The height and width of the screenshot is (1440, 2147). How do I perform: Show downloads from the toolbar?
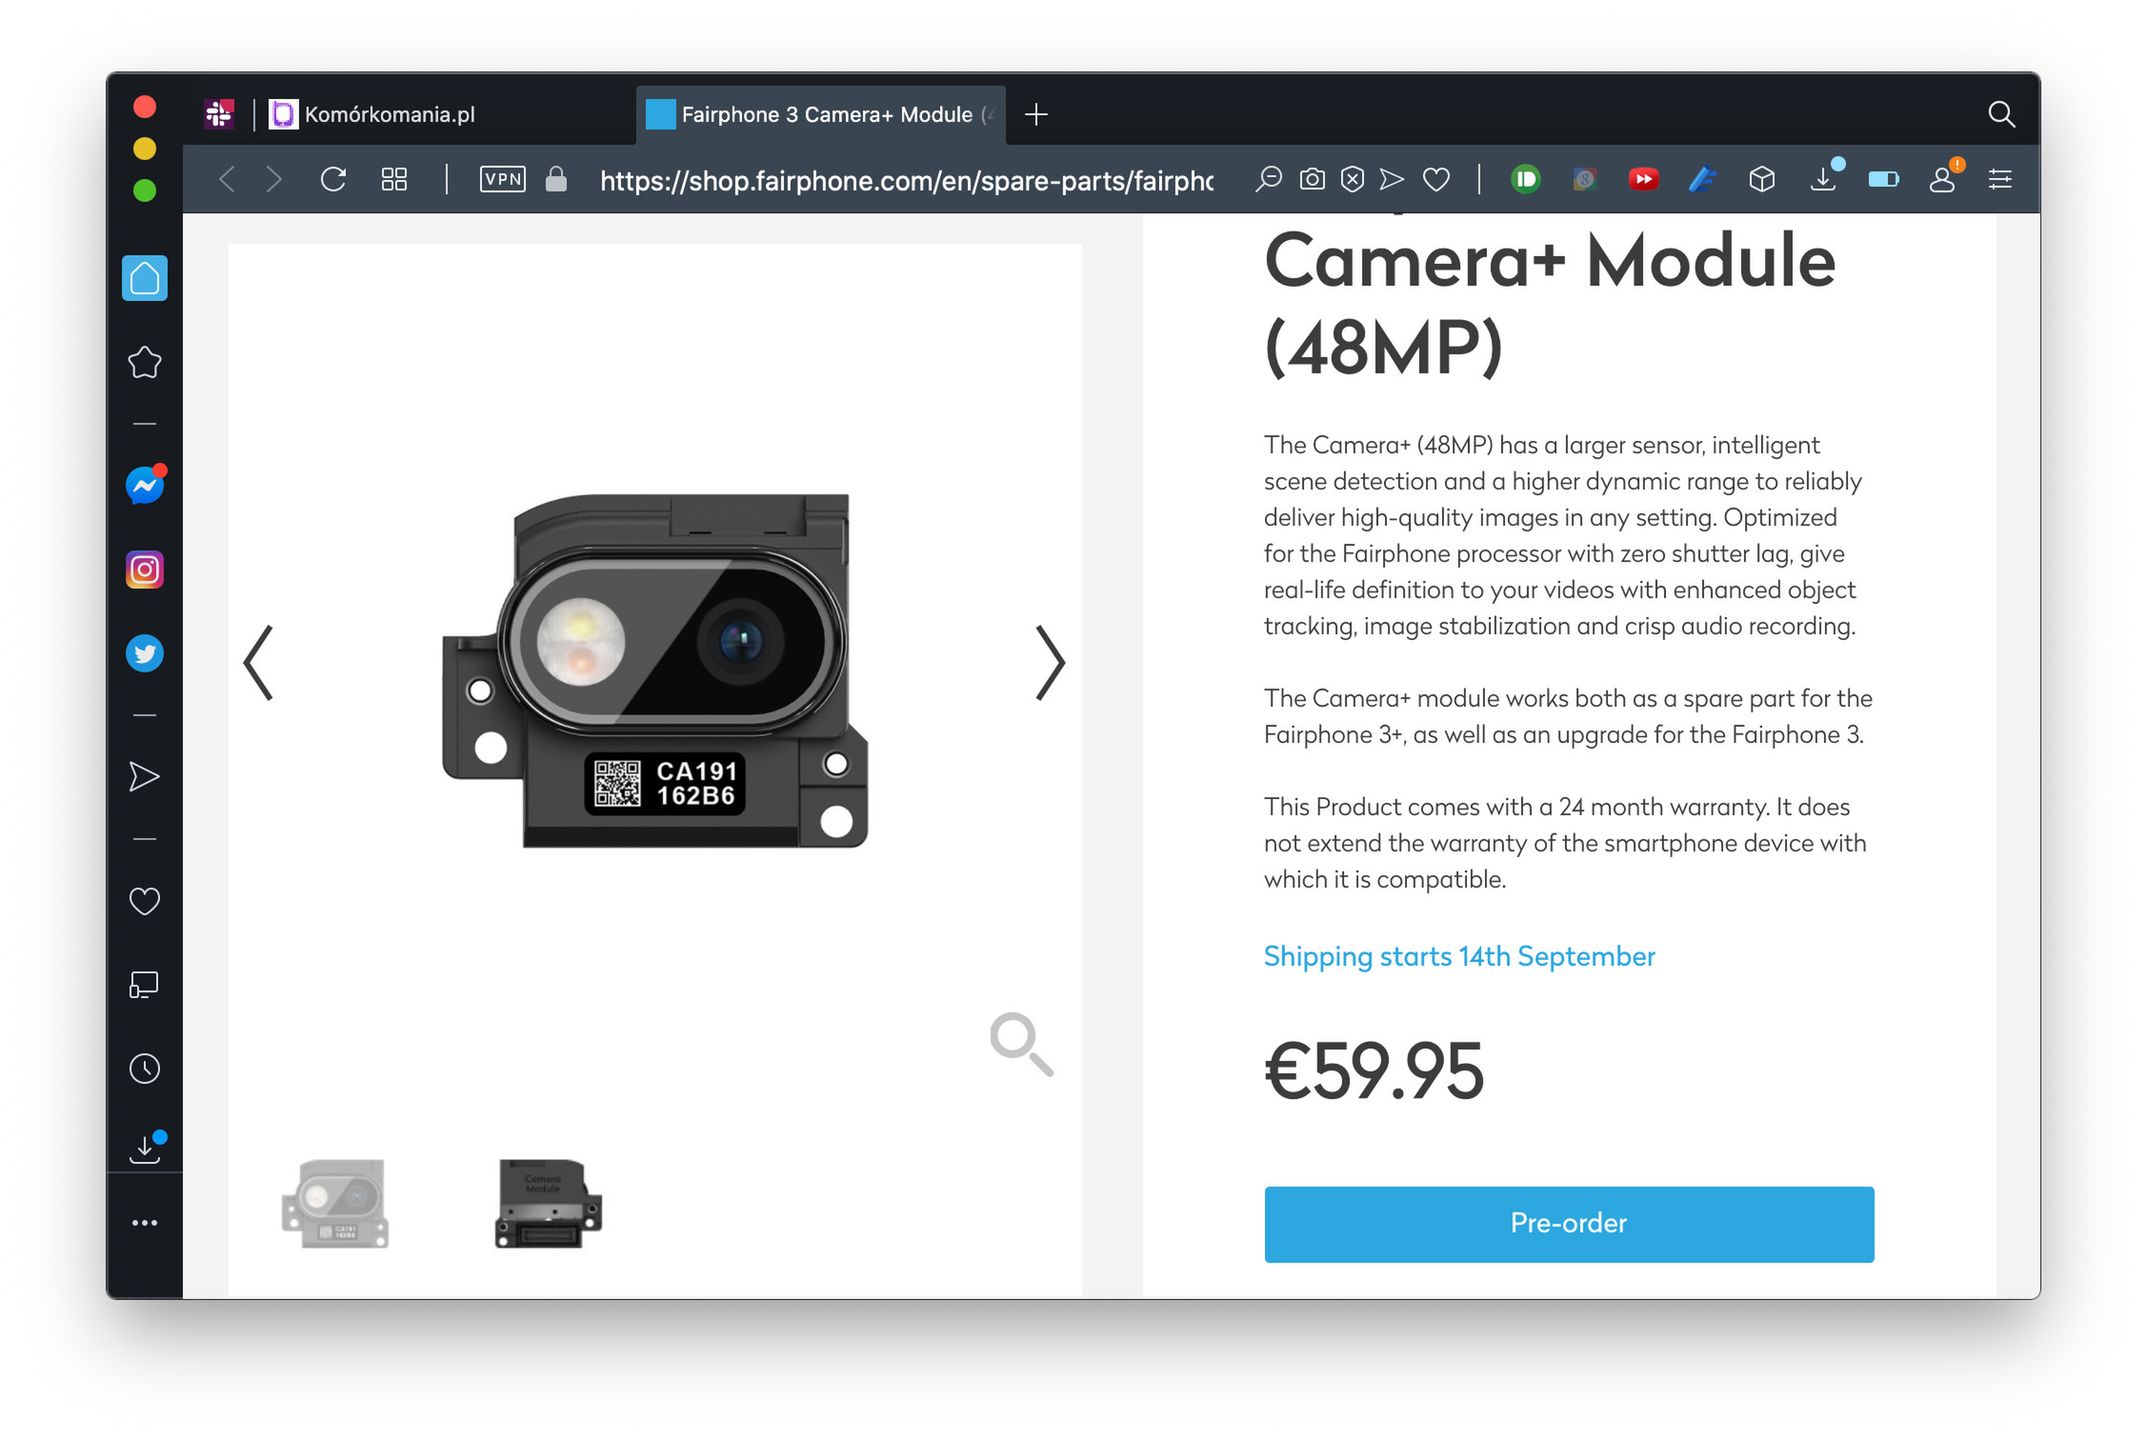click(1823, 179)
